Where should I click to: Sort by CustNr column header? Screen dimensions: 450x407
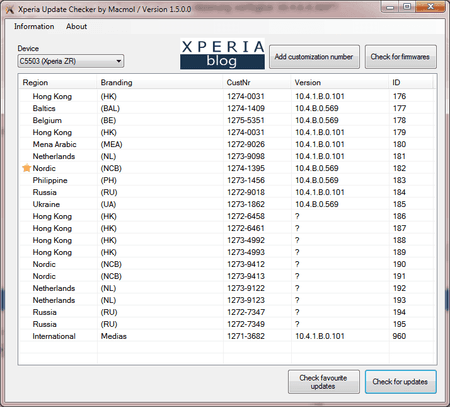point(257,82)
